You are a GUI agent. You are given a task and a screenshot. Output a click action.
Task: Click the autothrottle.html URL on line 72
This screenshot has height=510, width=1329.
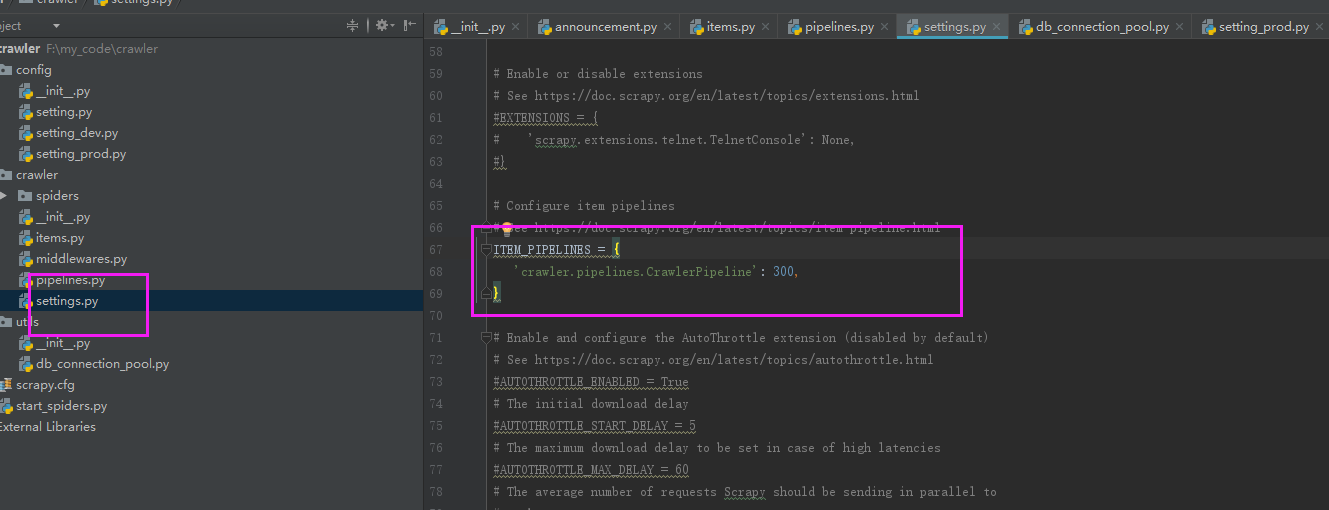pos(733,360)
